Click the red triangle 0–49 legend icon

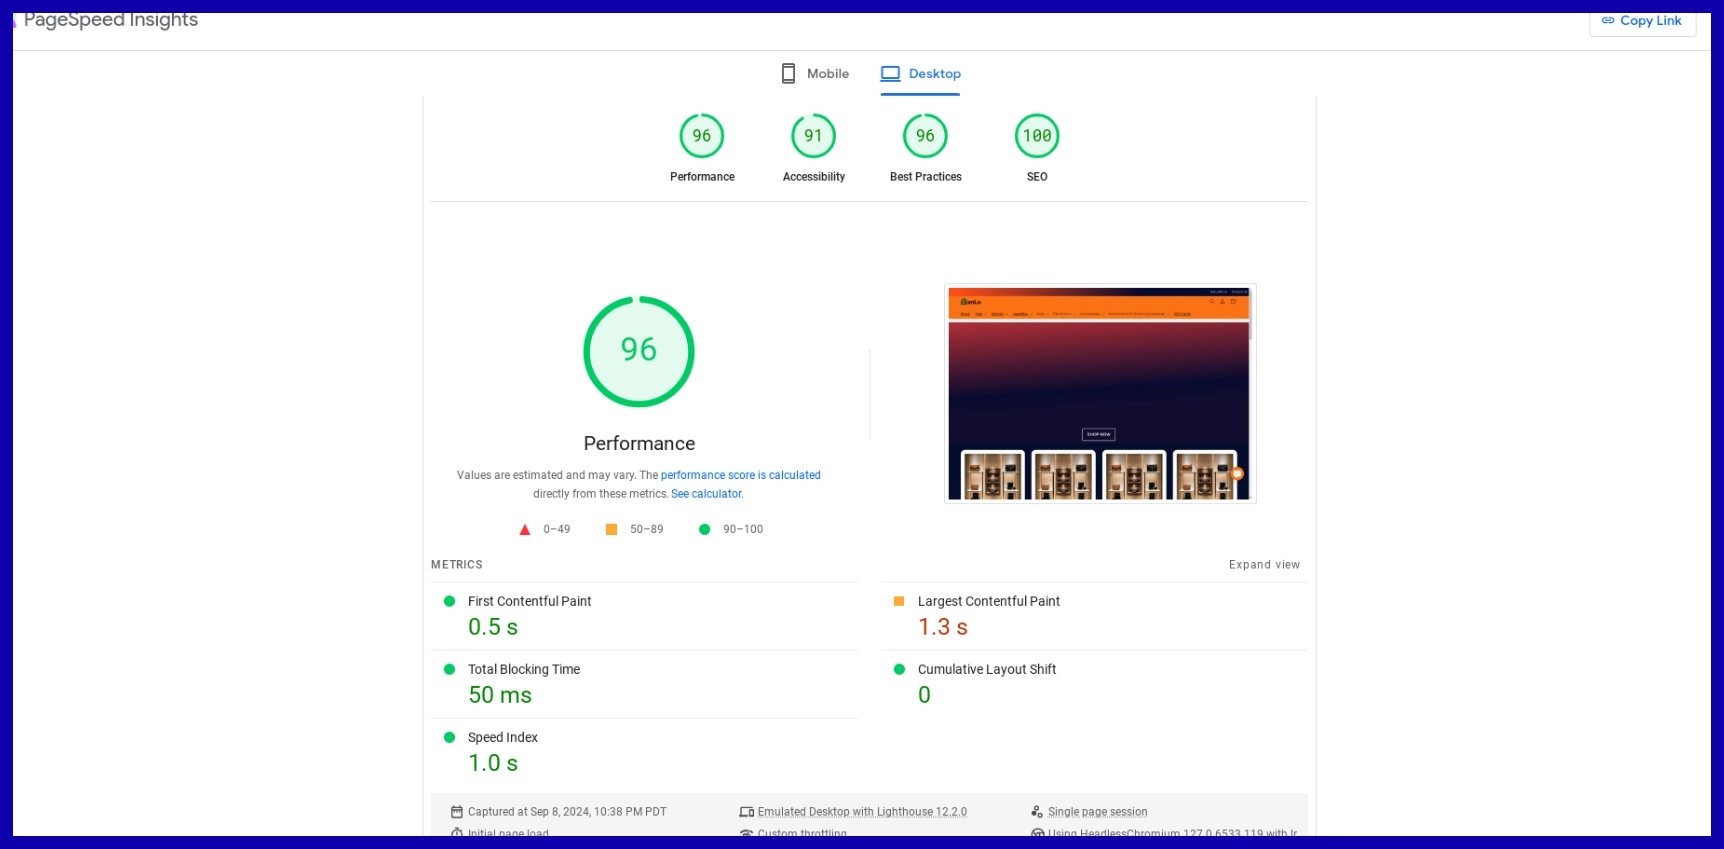click(525, 530)
